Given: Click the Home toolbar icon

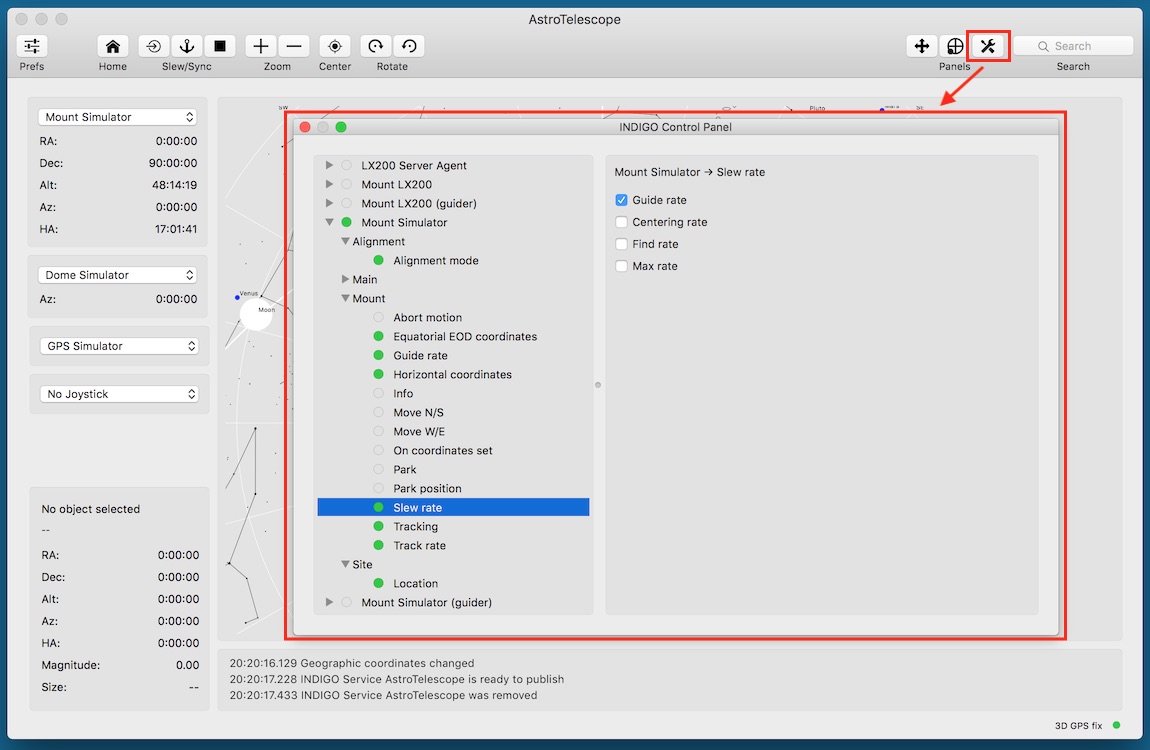Looking at the screenshot, I should click(x=113, y=46).
